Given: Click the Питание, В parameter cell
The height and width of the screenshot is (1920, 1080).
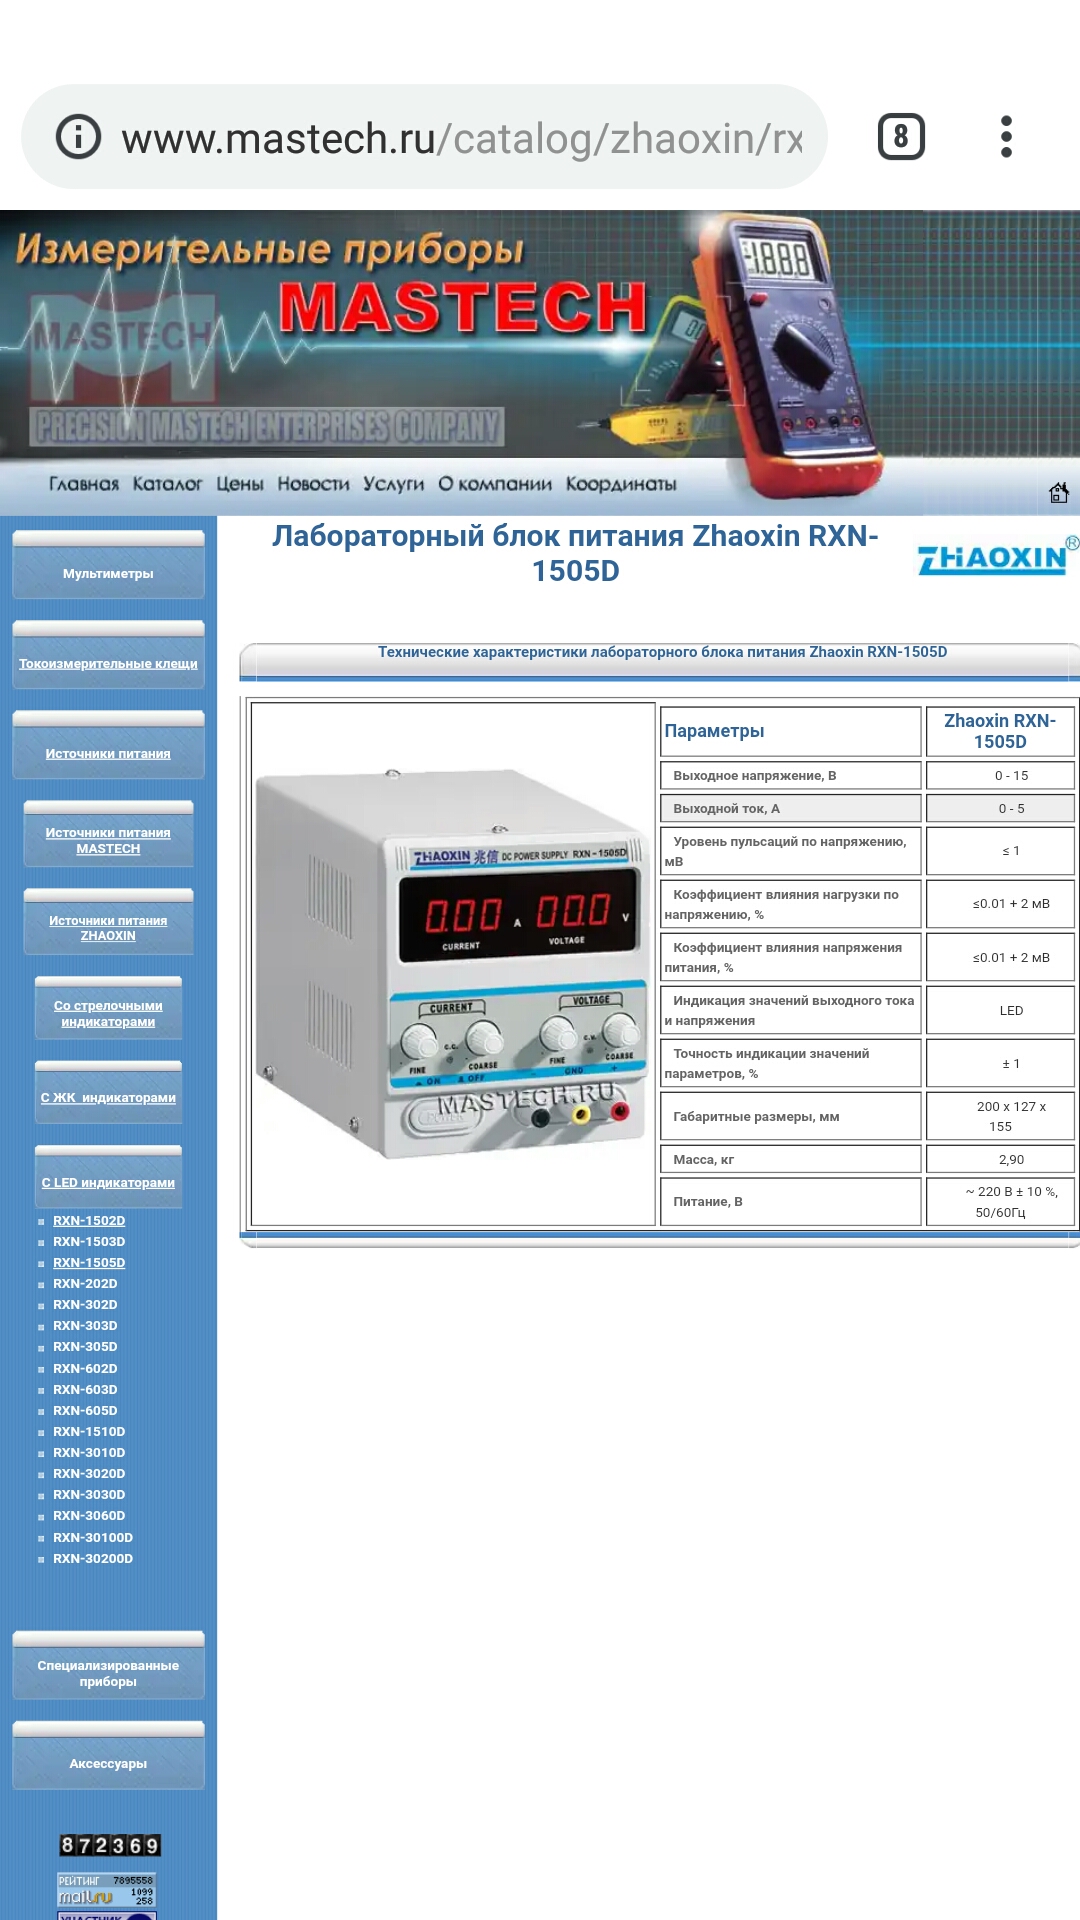Looking at the screenshot, I should tap(790, 1201).
